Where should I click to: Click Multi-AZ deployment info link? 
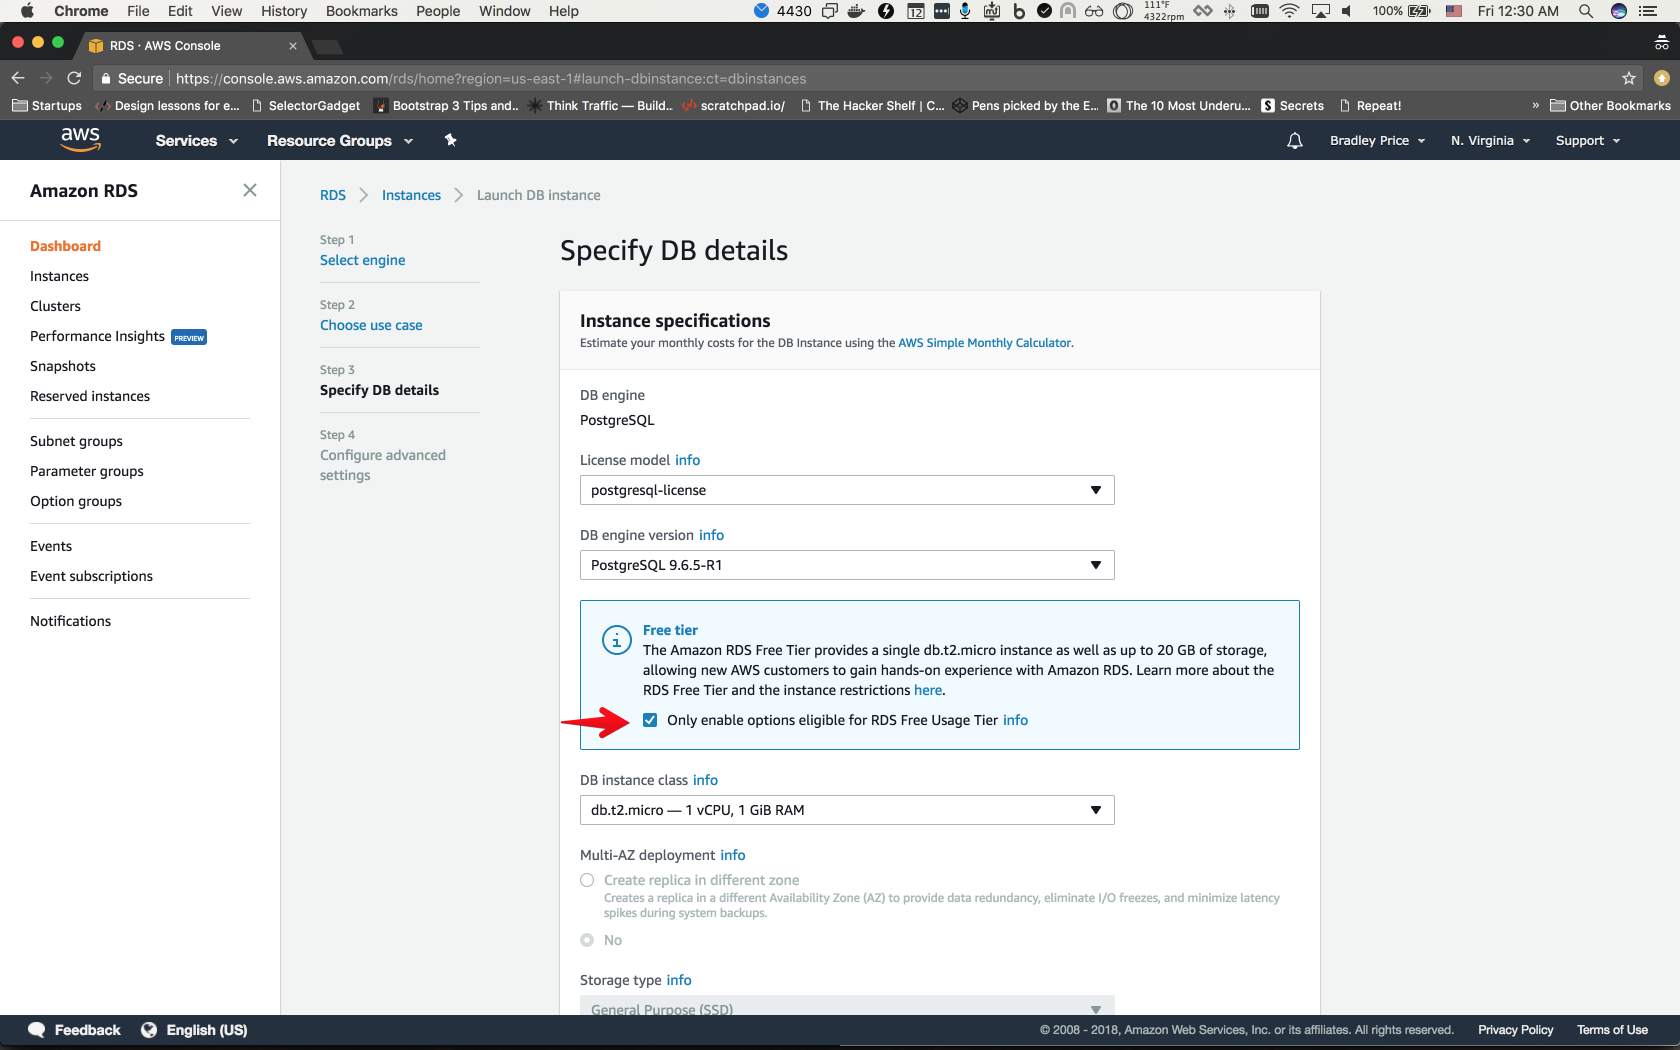point(733,855)
